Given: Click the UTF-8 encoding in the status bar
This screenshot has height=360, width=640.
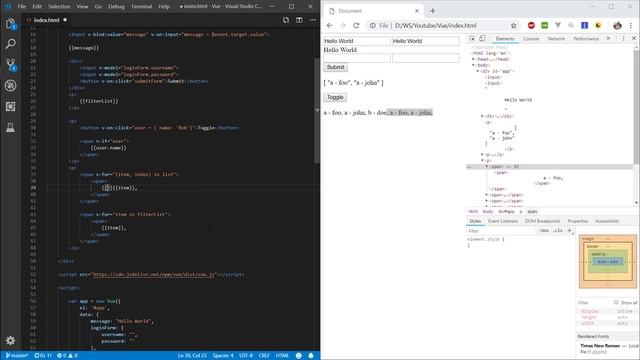Looking at the screenshot, I should [x=246, y=356].
